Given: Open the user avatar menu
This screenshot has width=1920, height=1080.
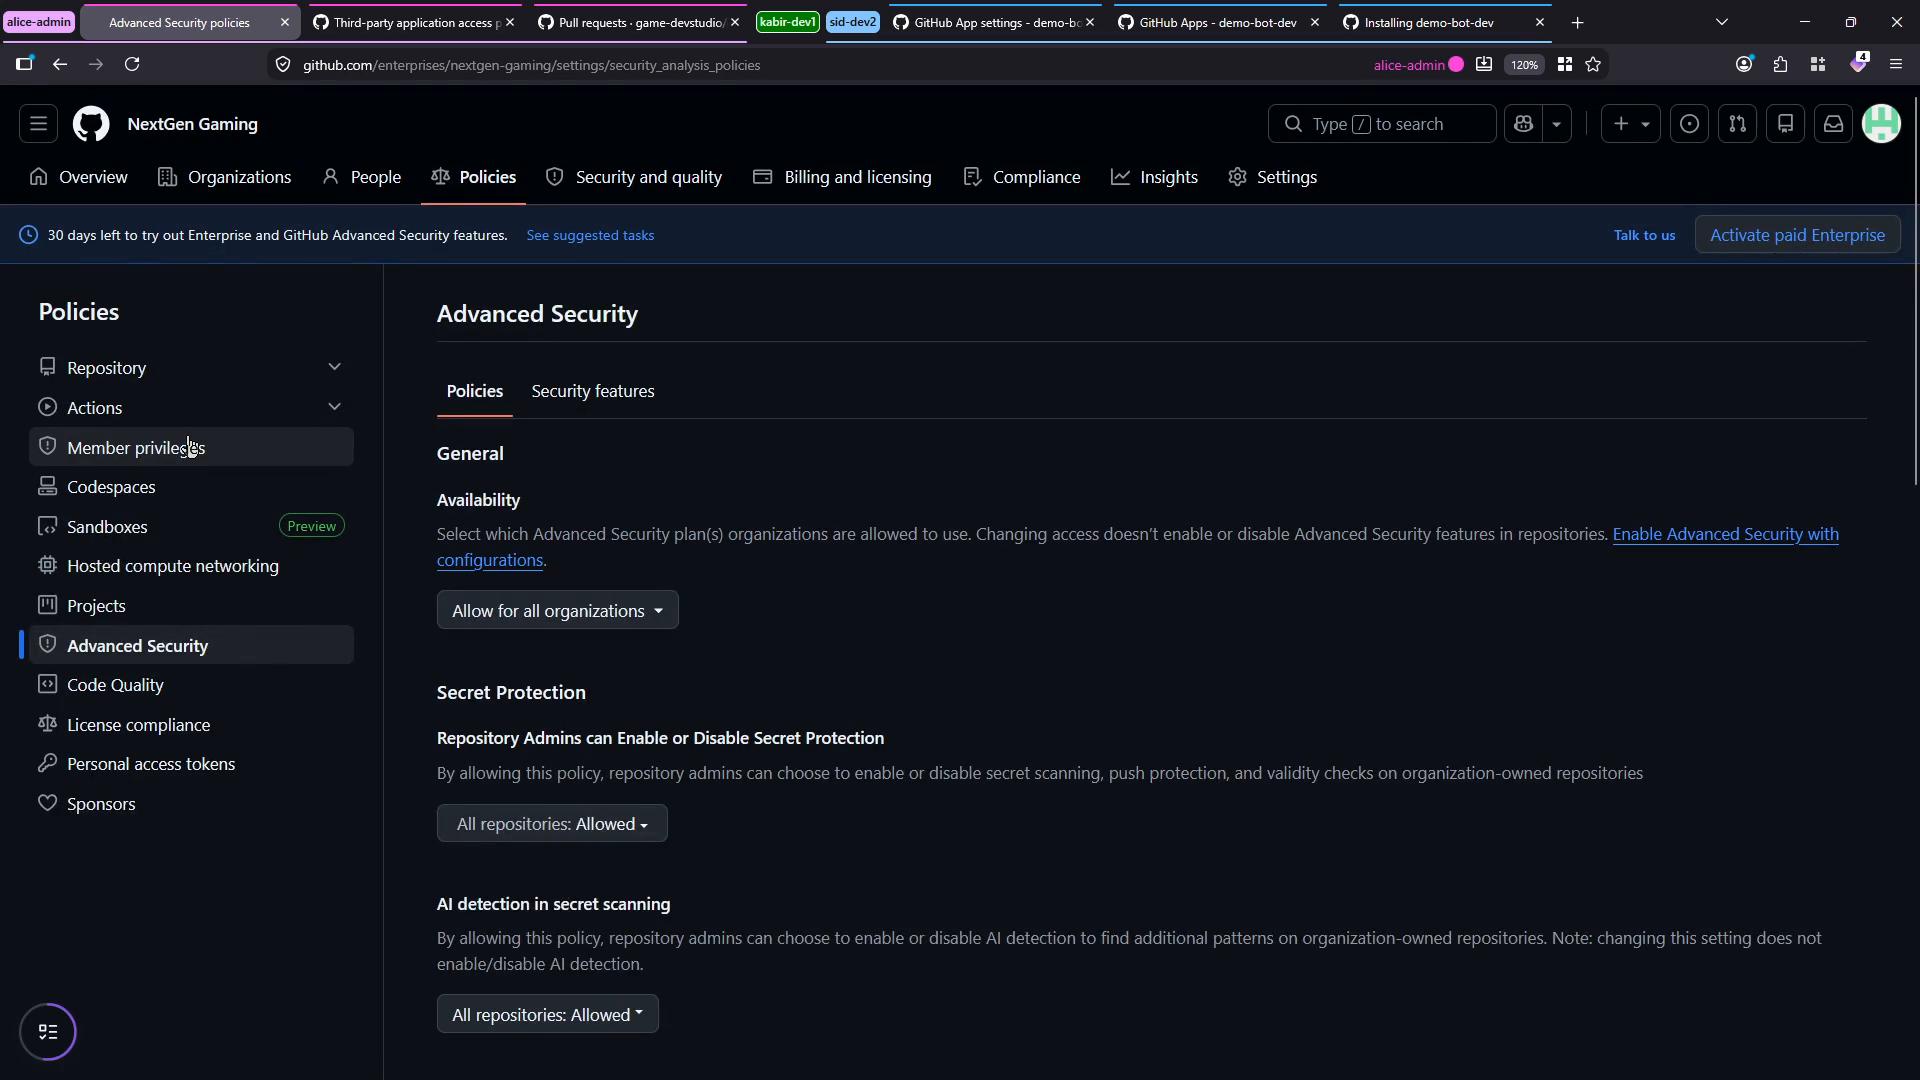Looking at the screenshot, I should [1881, 124].
